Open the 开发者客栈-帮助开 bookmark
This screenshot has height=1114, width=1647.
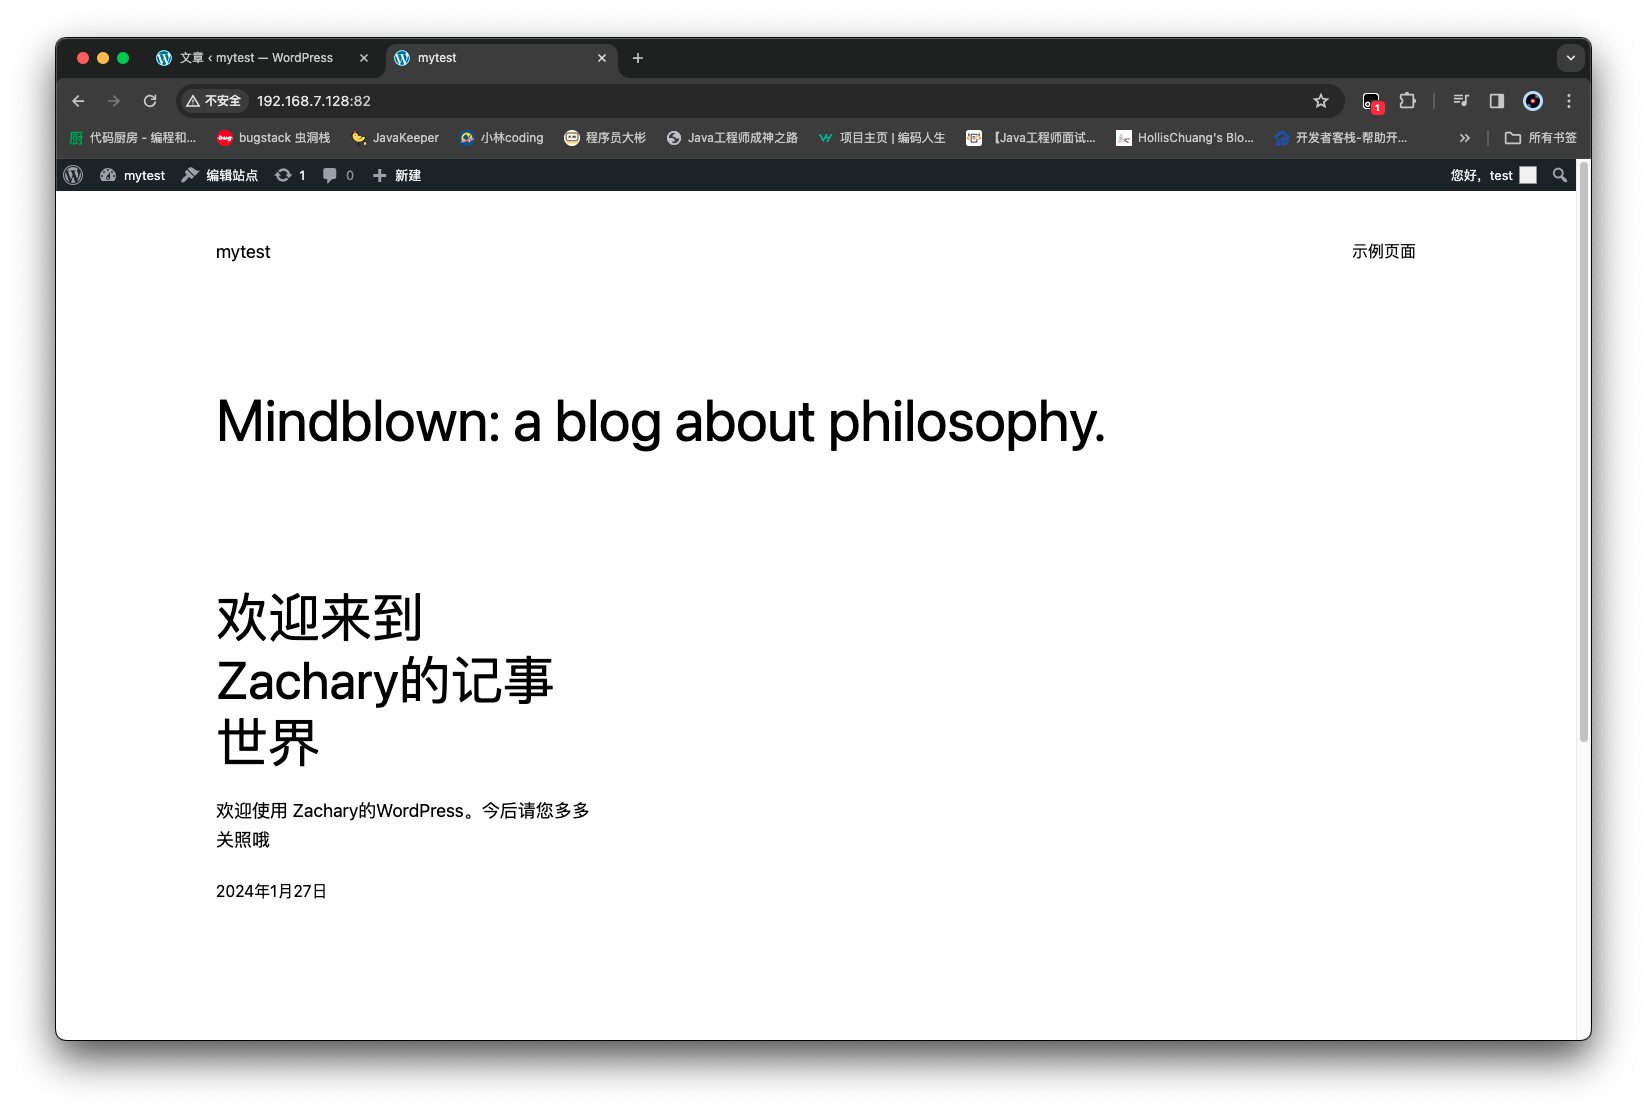pyautogui.click(x=1341, y=138)
